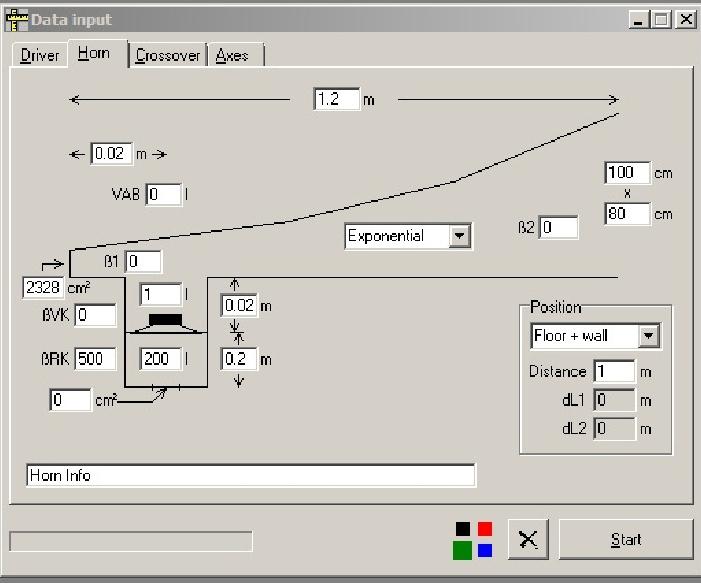Click the horn length field showing 1.2
Screen dimensions: 701x583
click(x=337, y=99)
